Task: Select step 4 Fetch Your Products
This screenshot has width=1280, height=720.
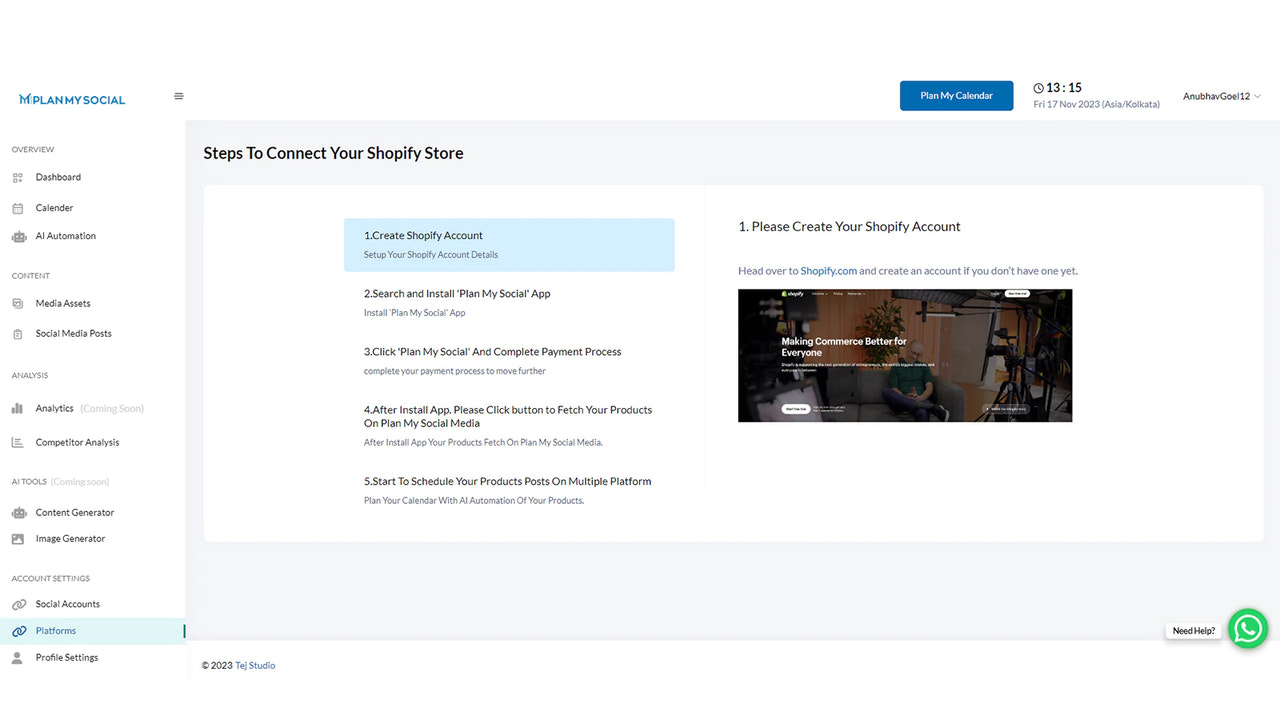Action: pos(509,426)
